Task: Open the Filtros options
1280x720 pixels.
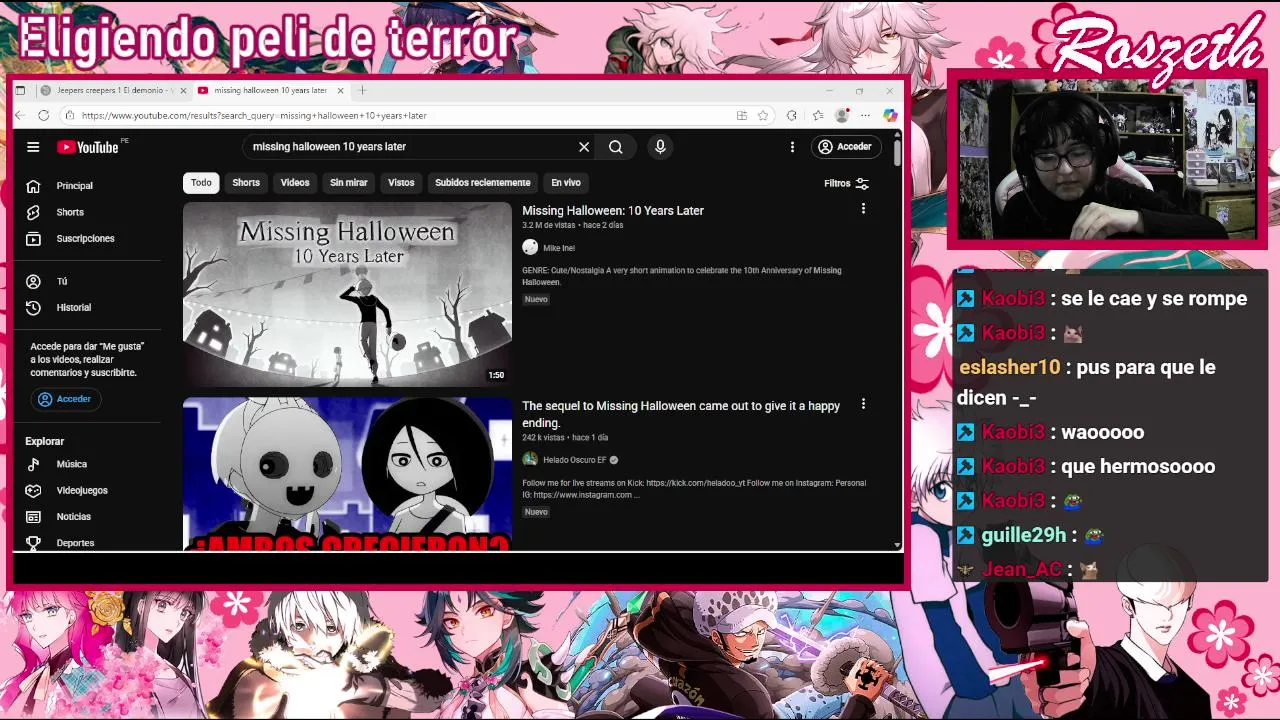Action: (846, 184)
